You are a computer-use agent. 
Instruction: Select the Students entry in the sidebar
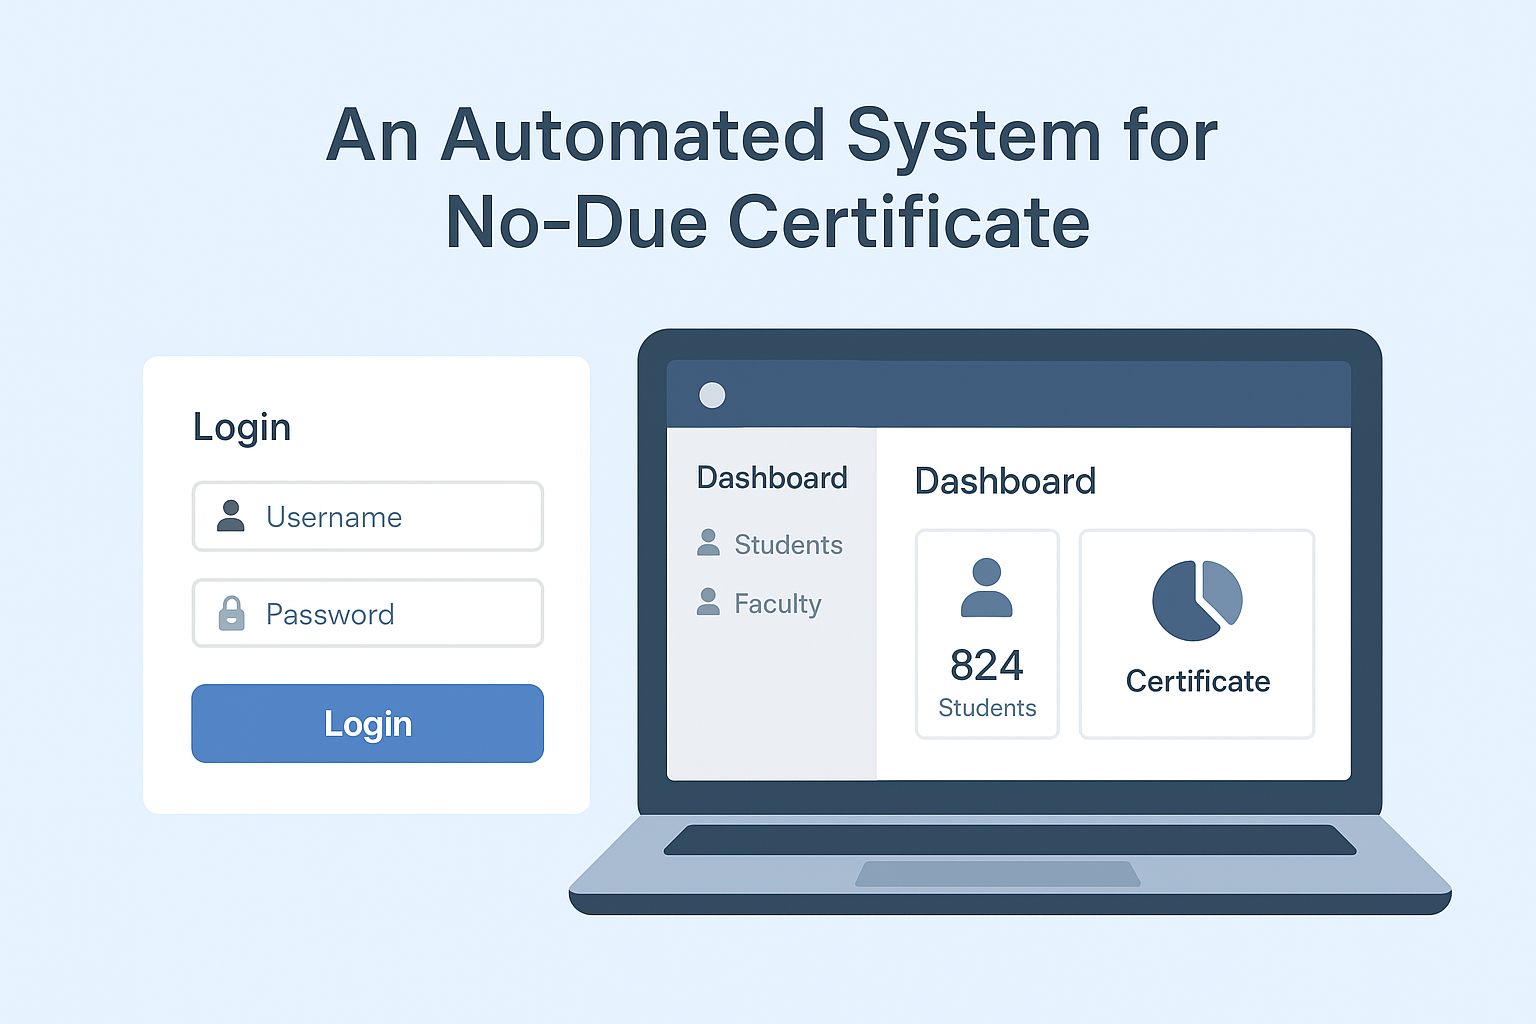(789, 544)
